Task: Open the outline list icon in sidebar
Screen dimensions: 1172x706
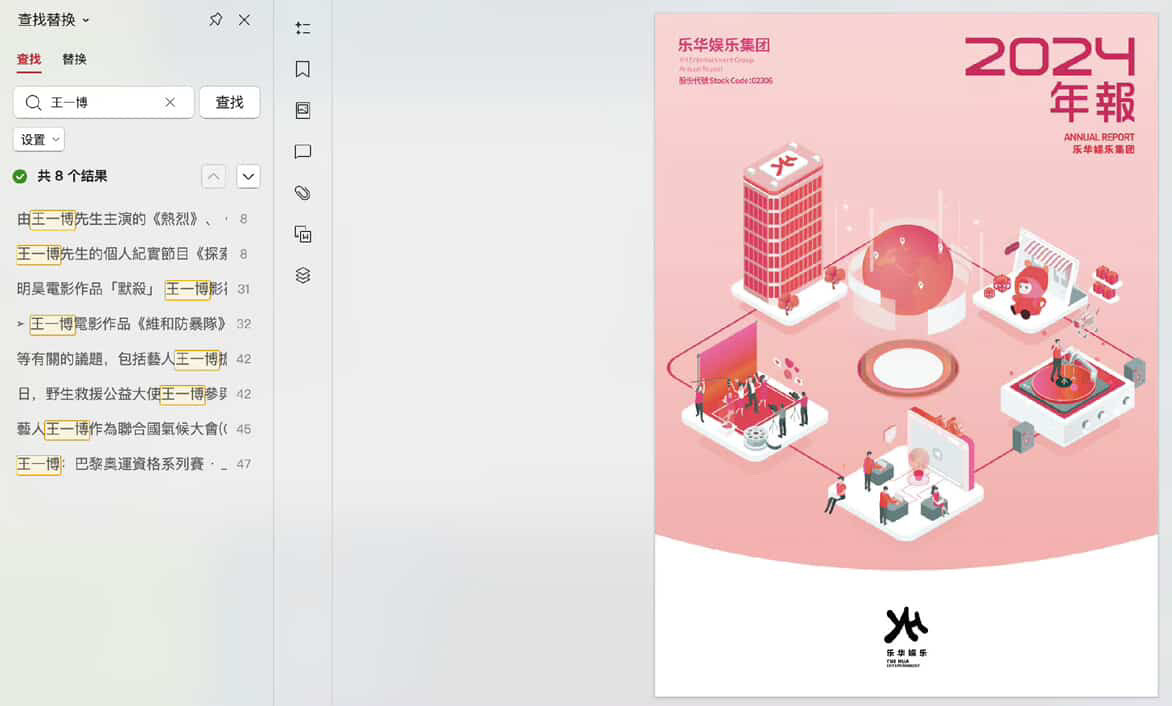Action: pyautogui.click(x=303, y=28)
